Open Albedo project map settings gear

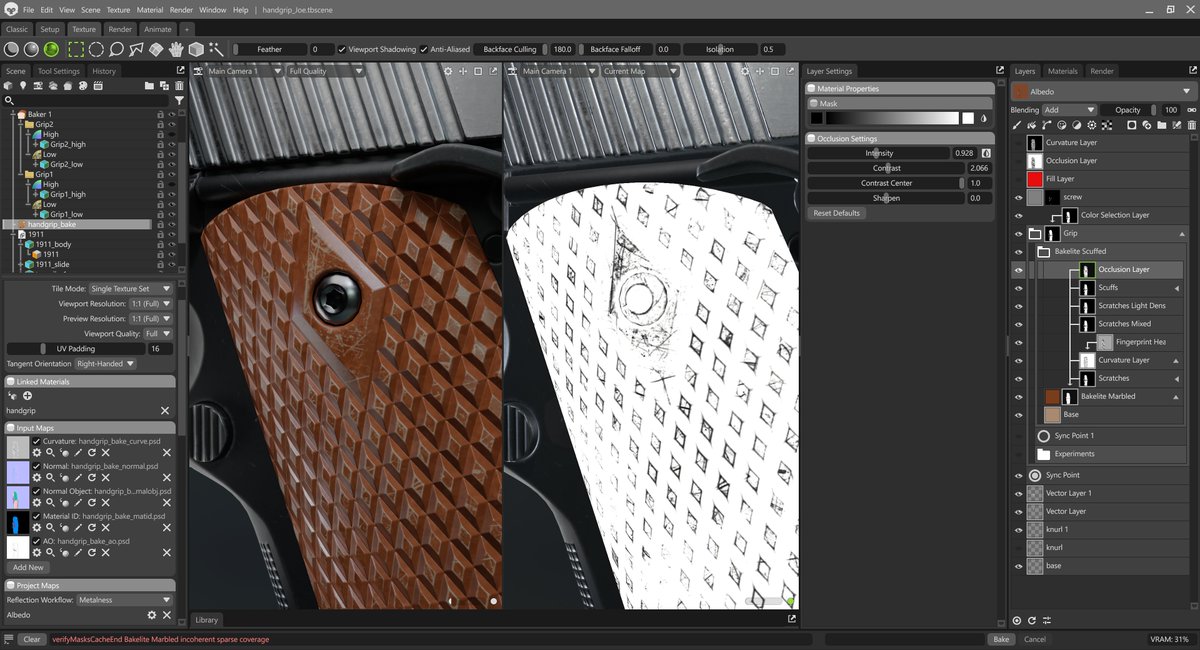click(152, 615)
